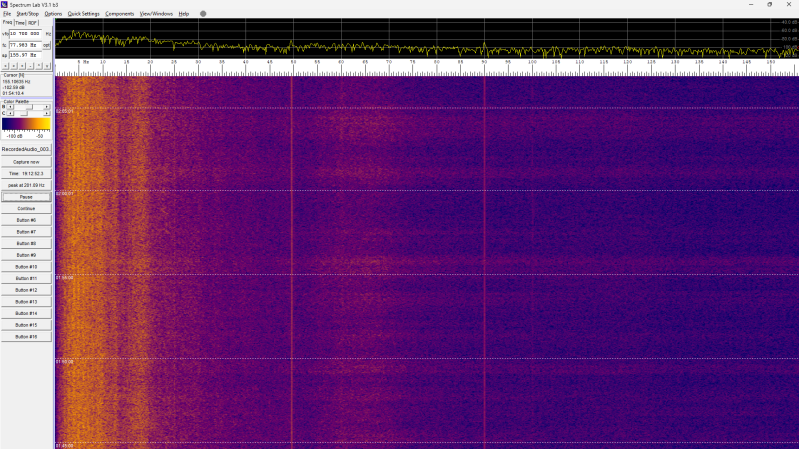Image resolution: width=799 pixels, height=449 pixels.
Task: Click the sp frequency span field
Action: pyautogui.click(x=25, y=55)
